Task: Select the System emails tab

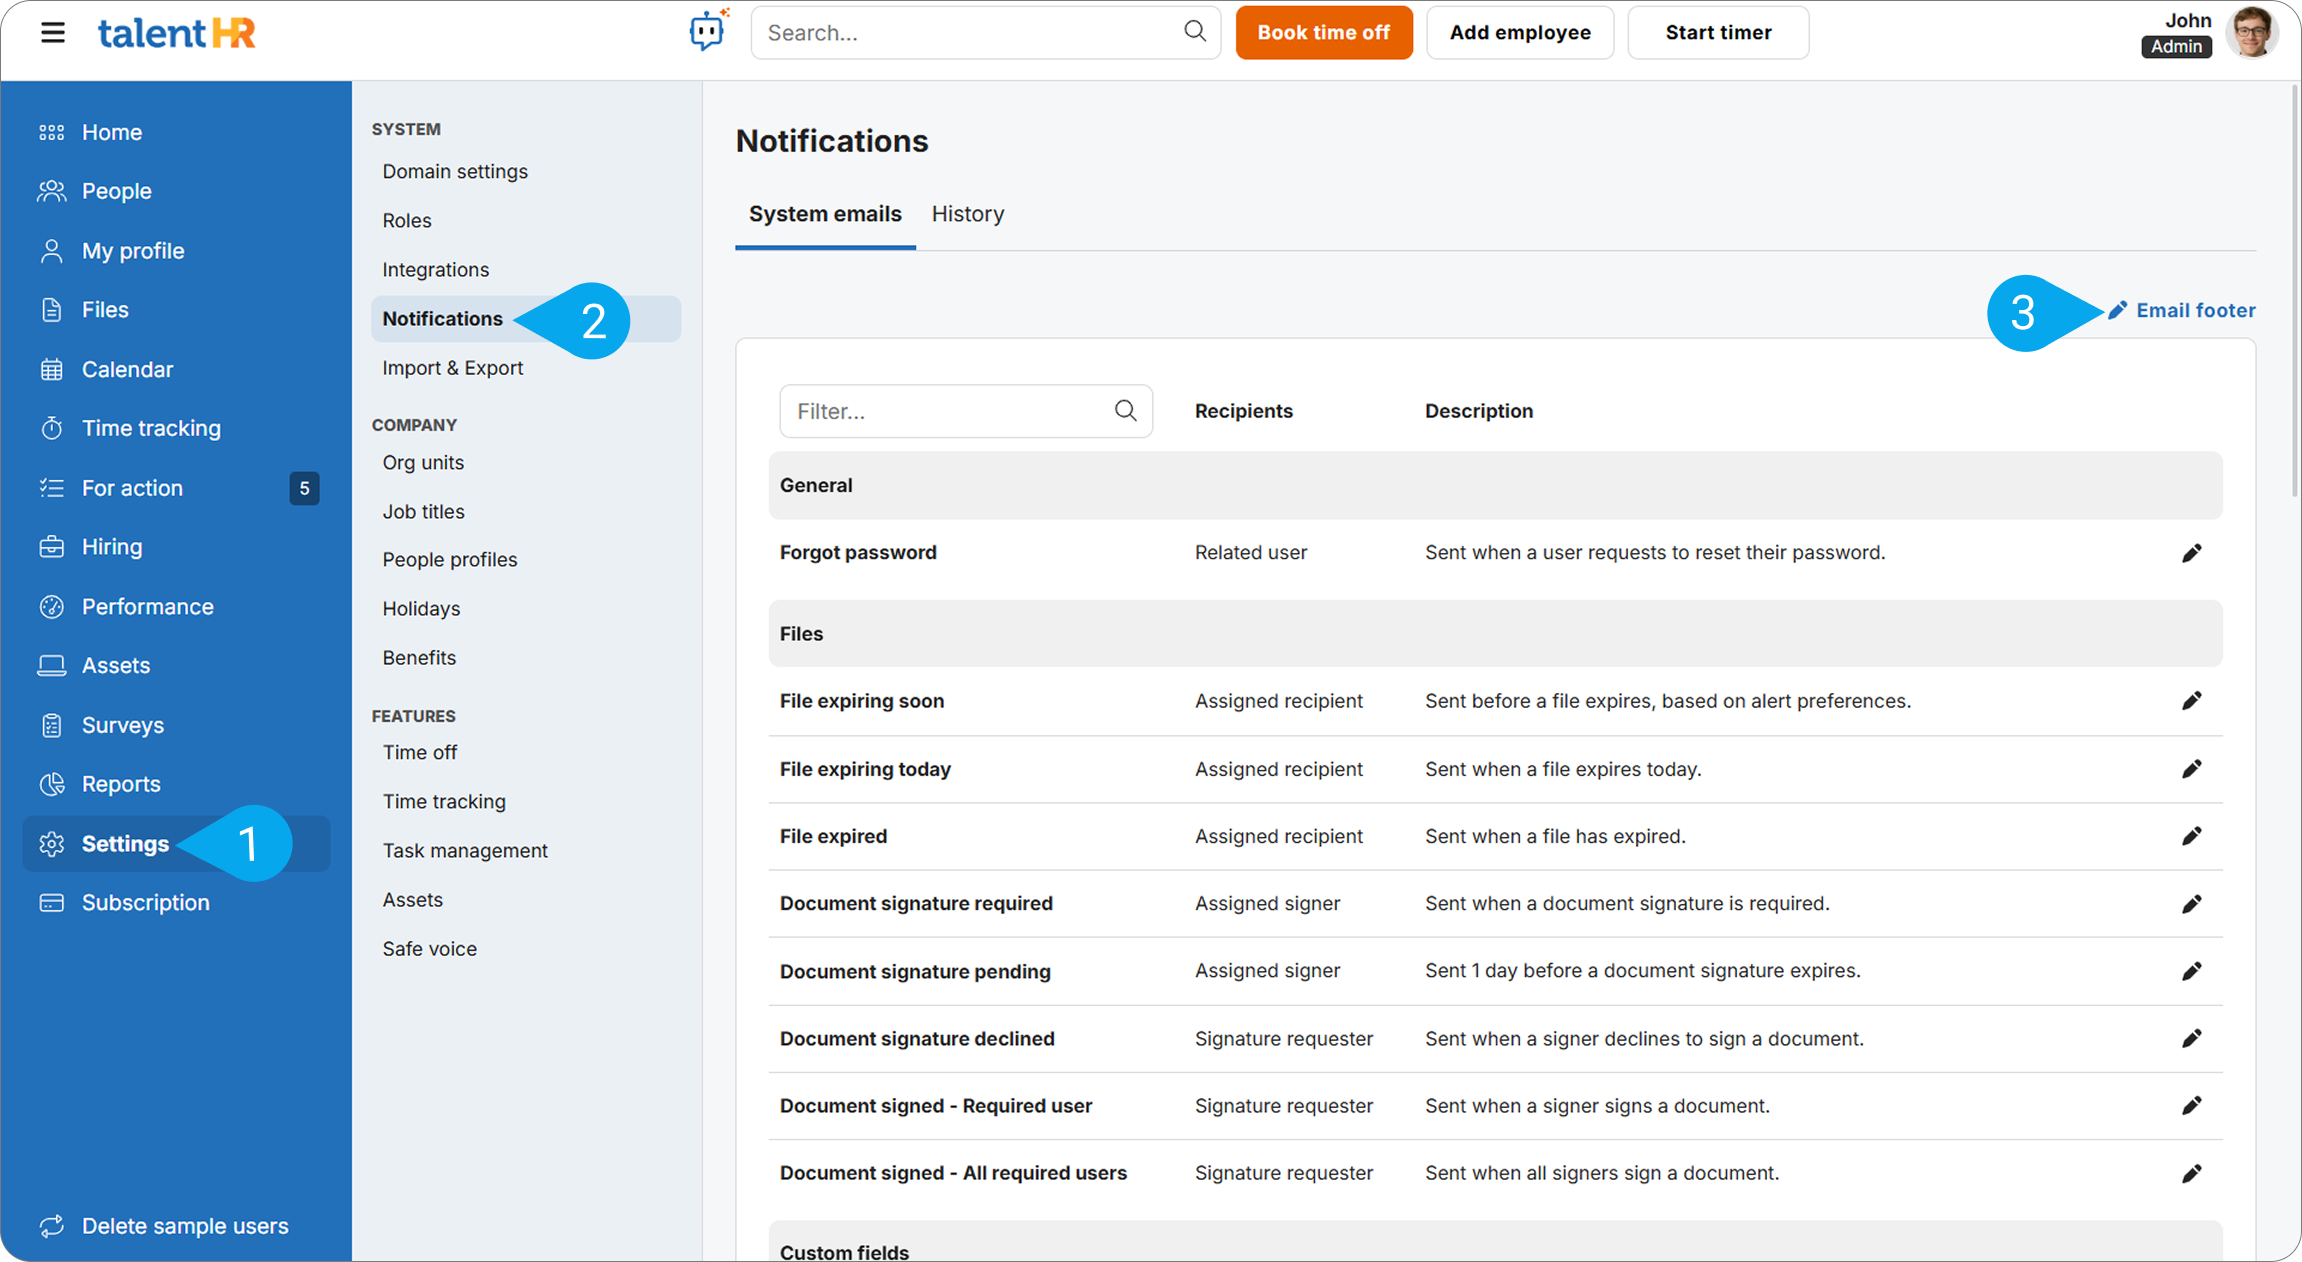Action: coord(825,214)
